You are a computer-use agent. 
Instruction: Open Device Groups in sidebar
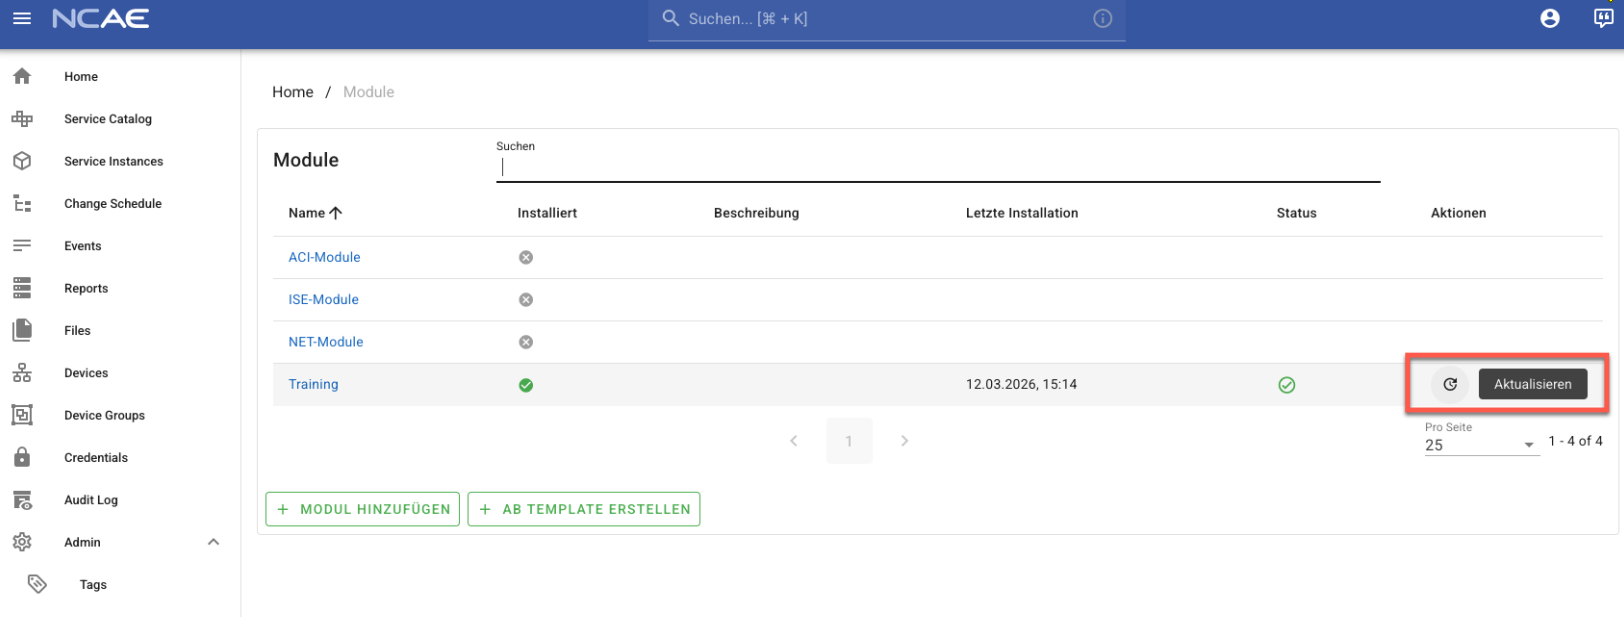point(104,415)
